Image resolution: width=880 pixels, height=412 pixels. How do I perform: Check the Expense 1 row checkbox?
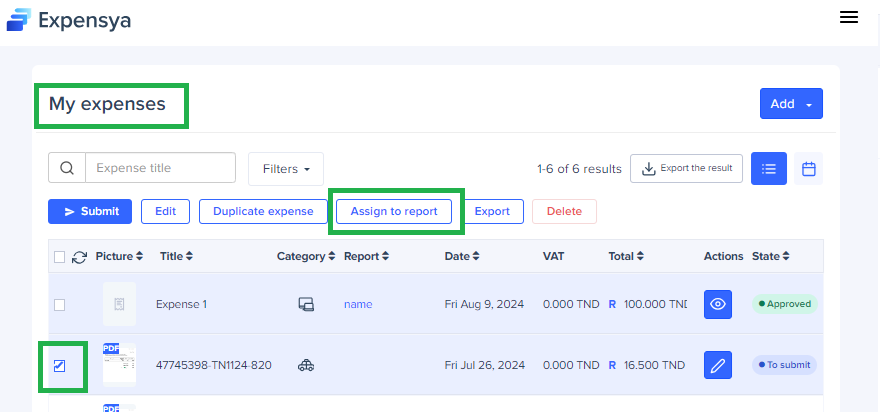coord(59,304)
